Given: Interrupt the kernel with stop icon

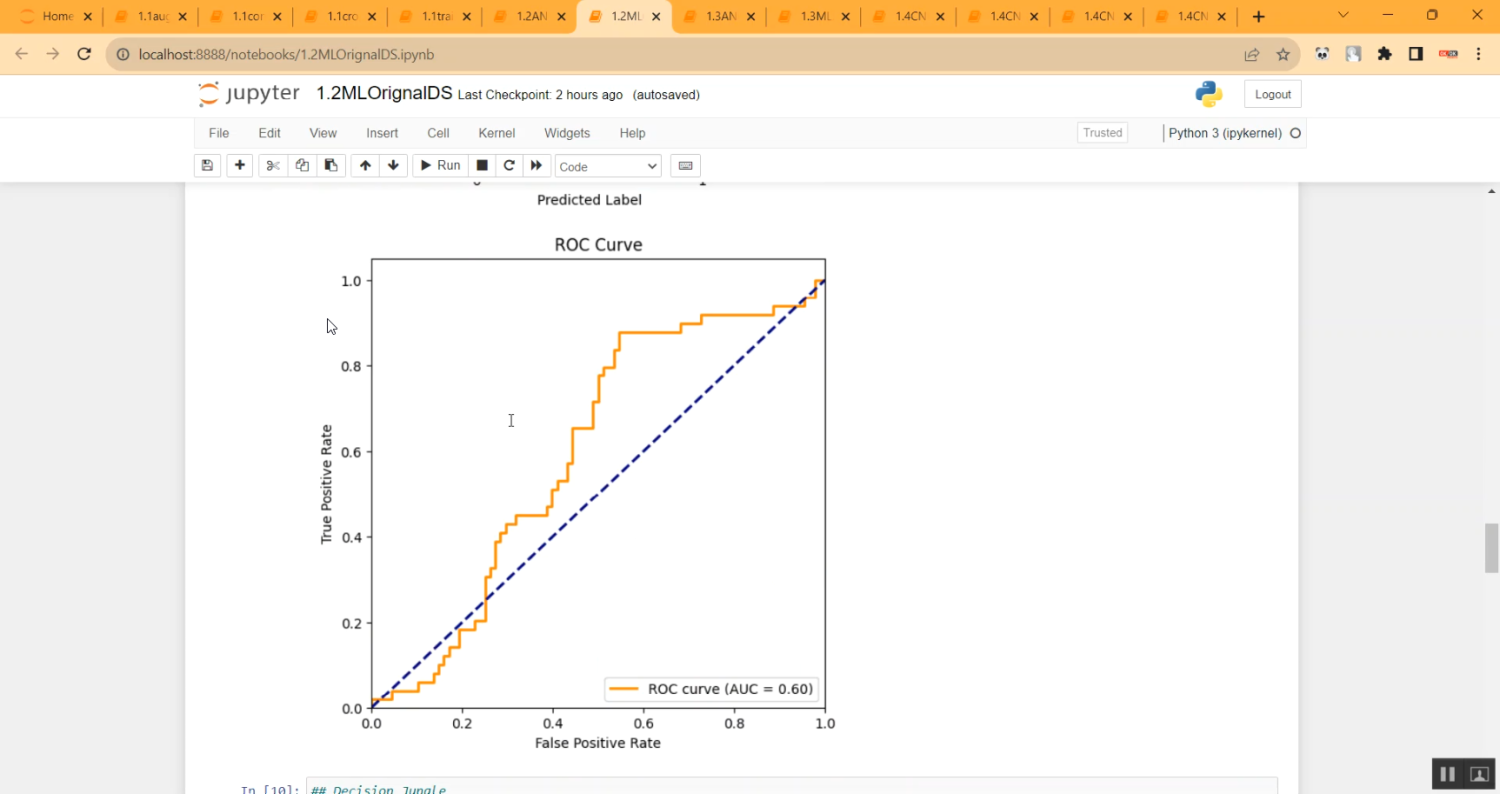Looking at the screenshot, I should pos(482,166).
